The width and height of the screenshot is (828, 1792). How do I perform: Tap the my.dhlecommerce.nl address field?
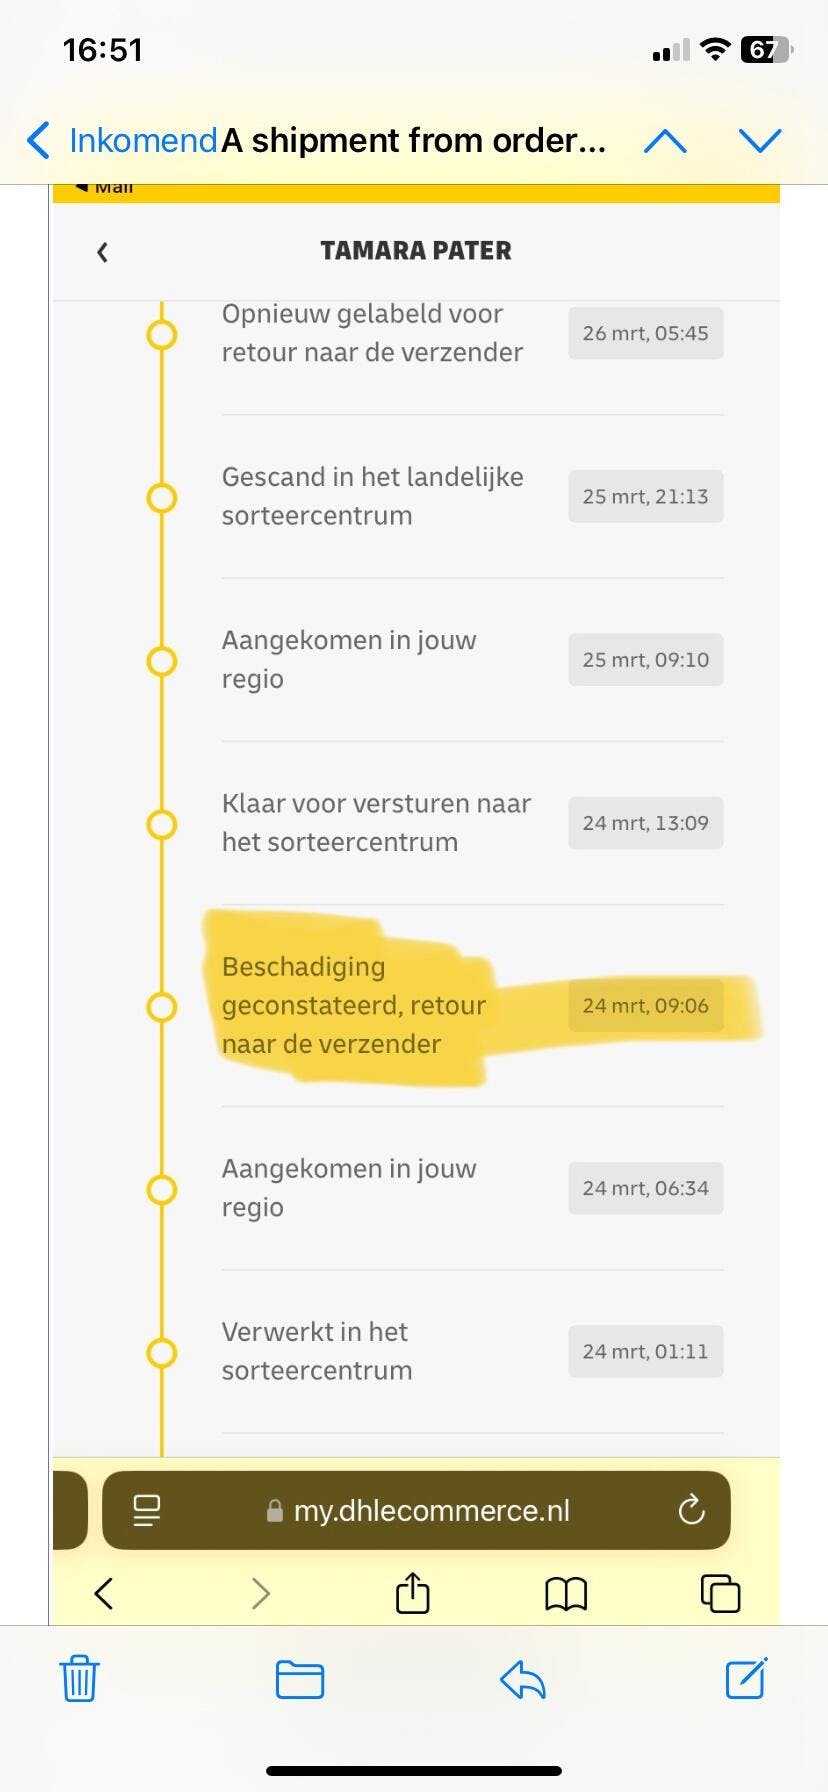(430, 1510)
